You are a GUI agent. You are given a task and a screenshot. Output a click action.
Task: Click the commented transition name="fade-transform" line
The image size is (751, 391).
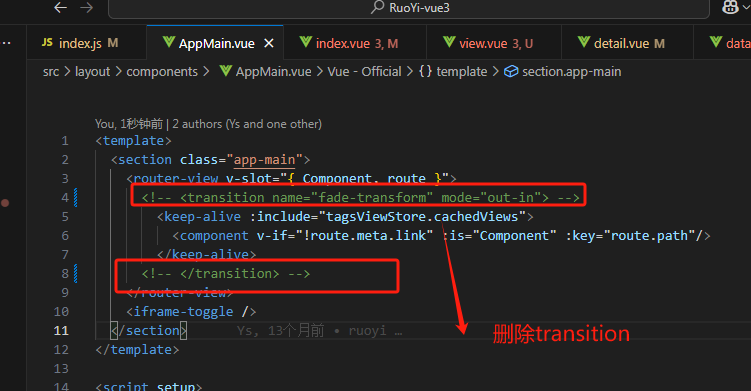pos(361,197)
